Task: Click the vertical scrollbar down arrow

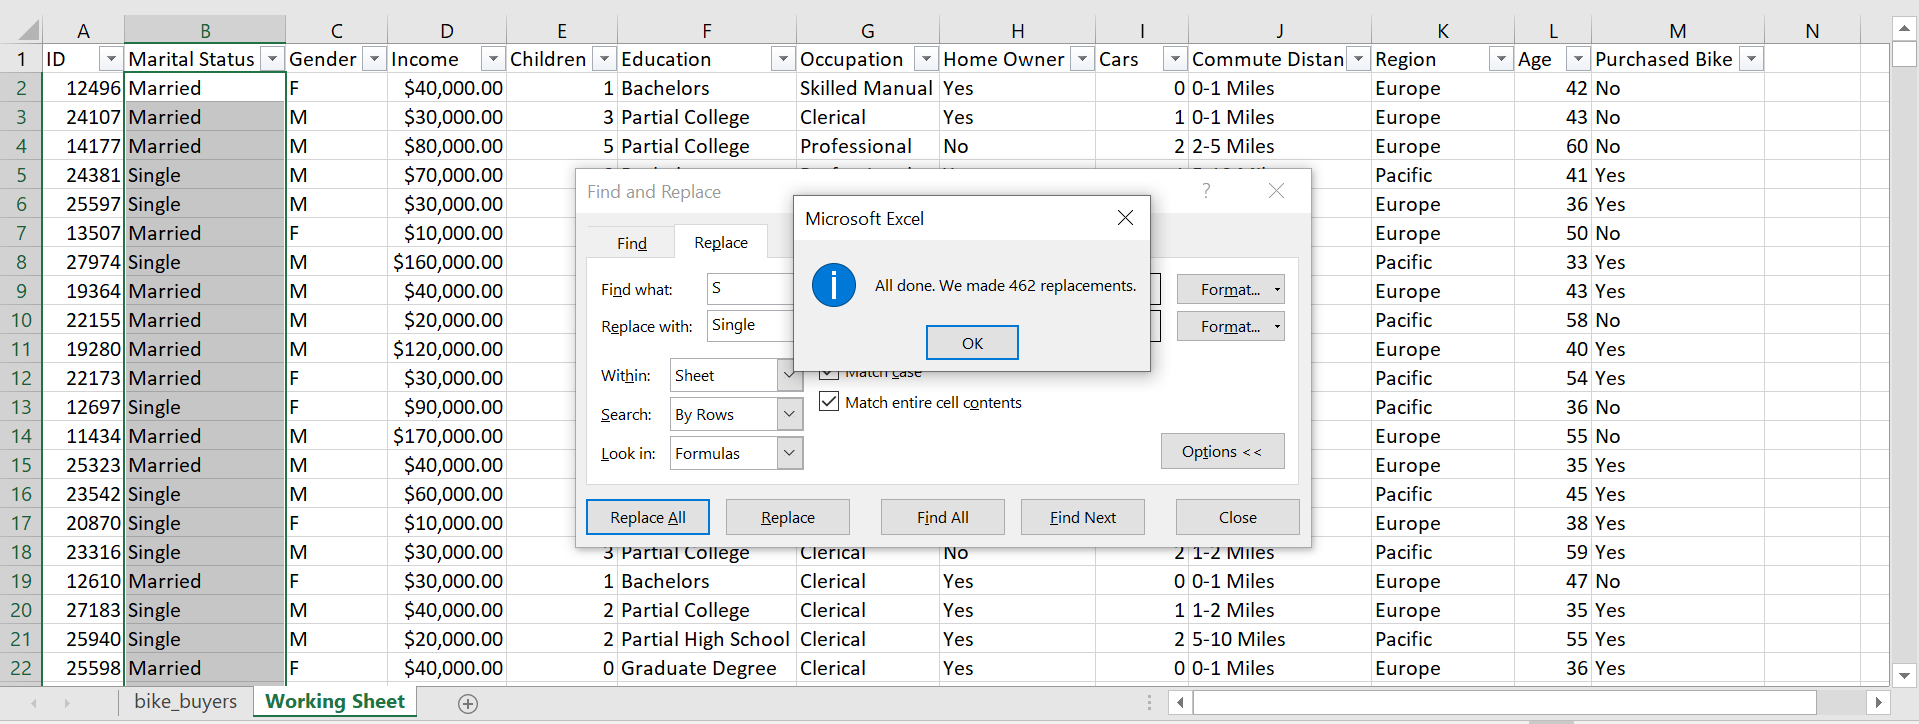Action: (1904, 675)
